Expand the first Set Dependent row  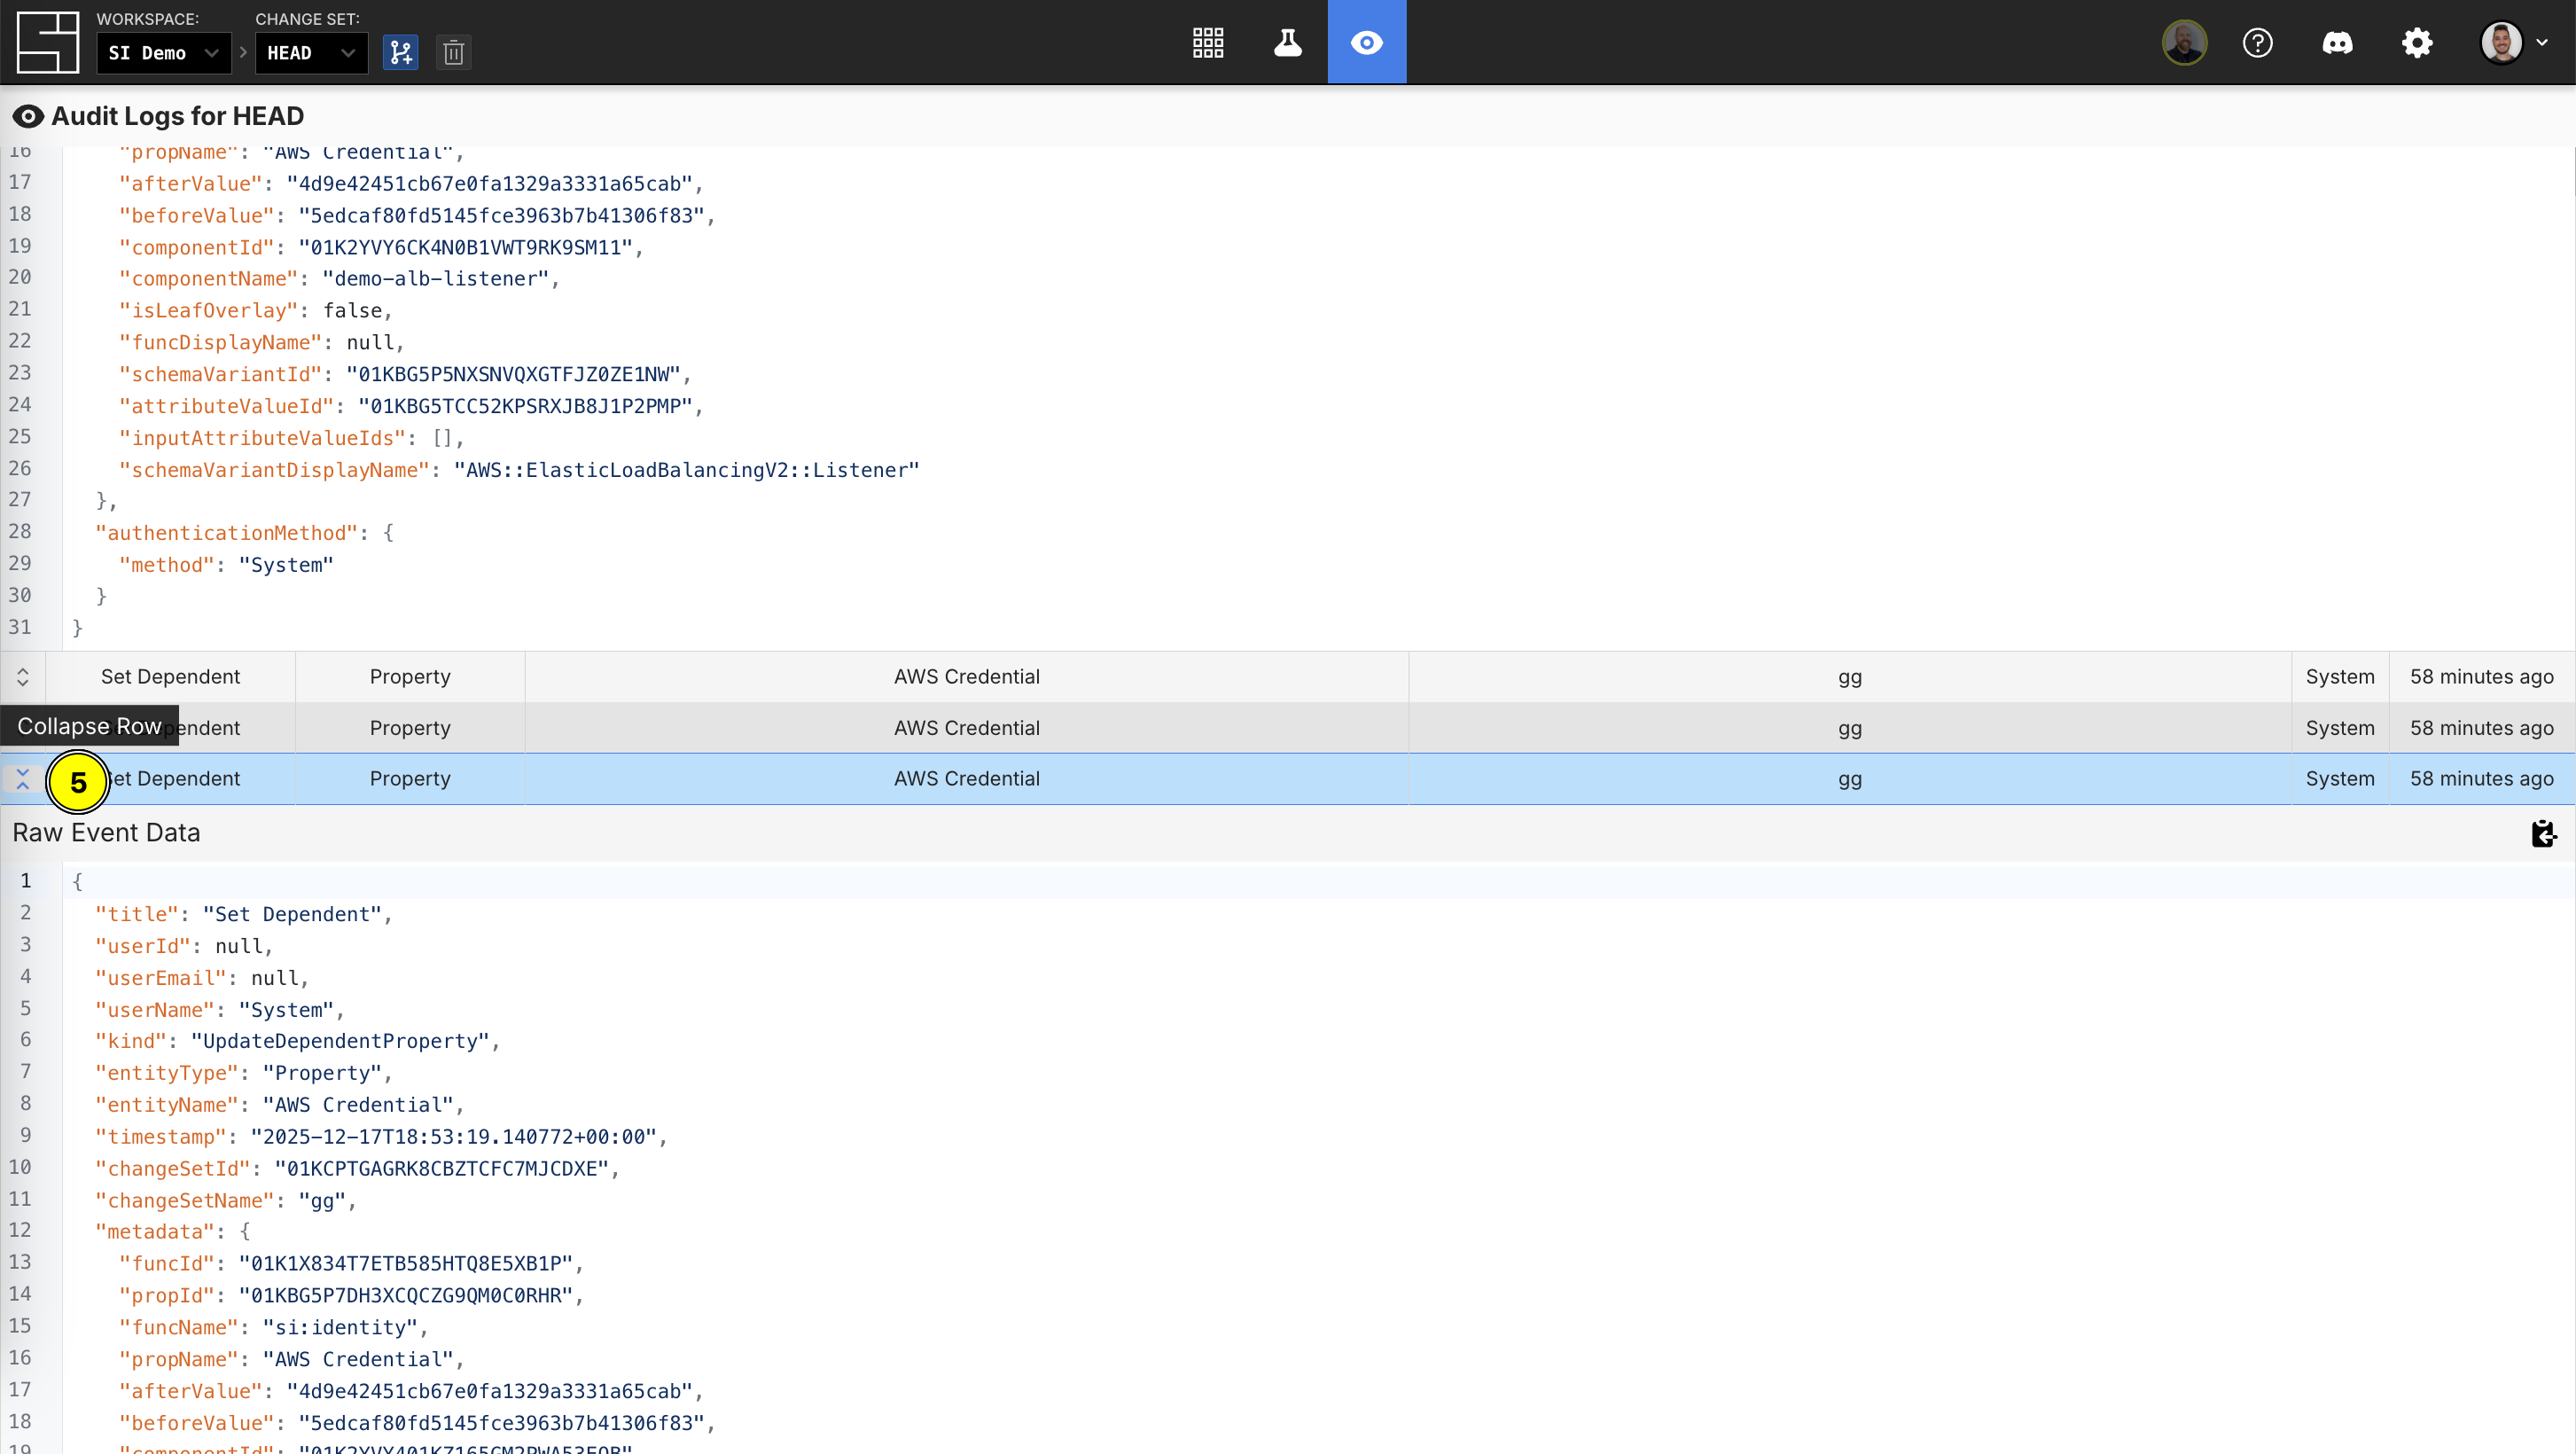(x=22, y=677)
